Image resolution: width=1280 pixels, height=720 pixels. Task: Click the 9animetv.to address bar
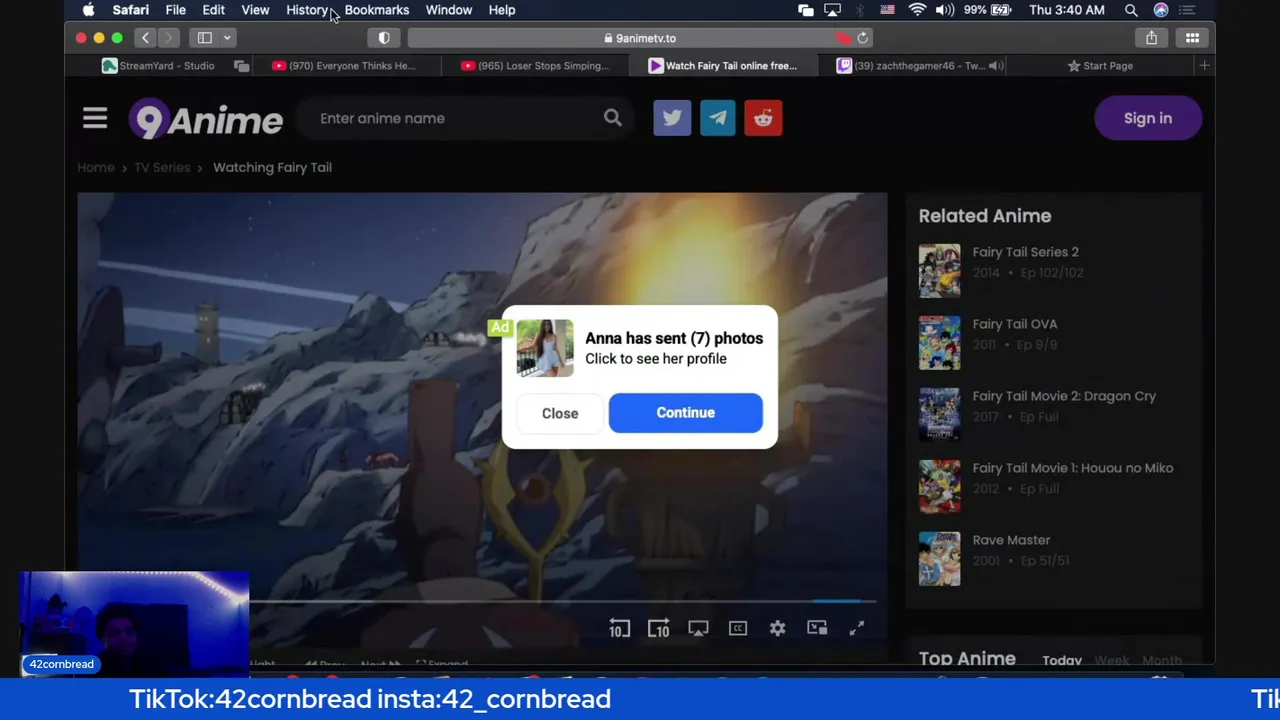tap(640, 38)
